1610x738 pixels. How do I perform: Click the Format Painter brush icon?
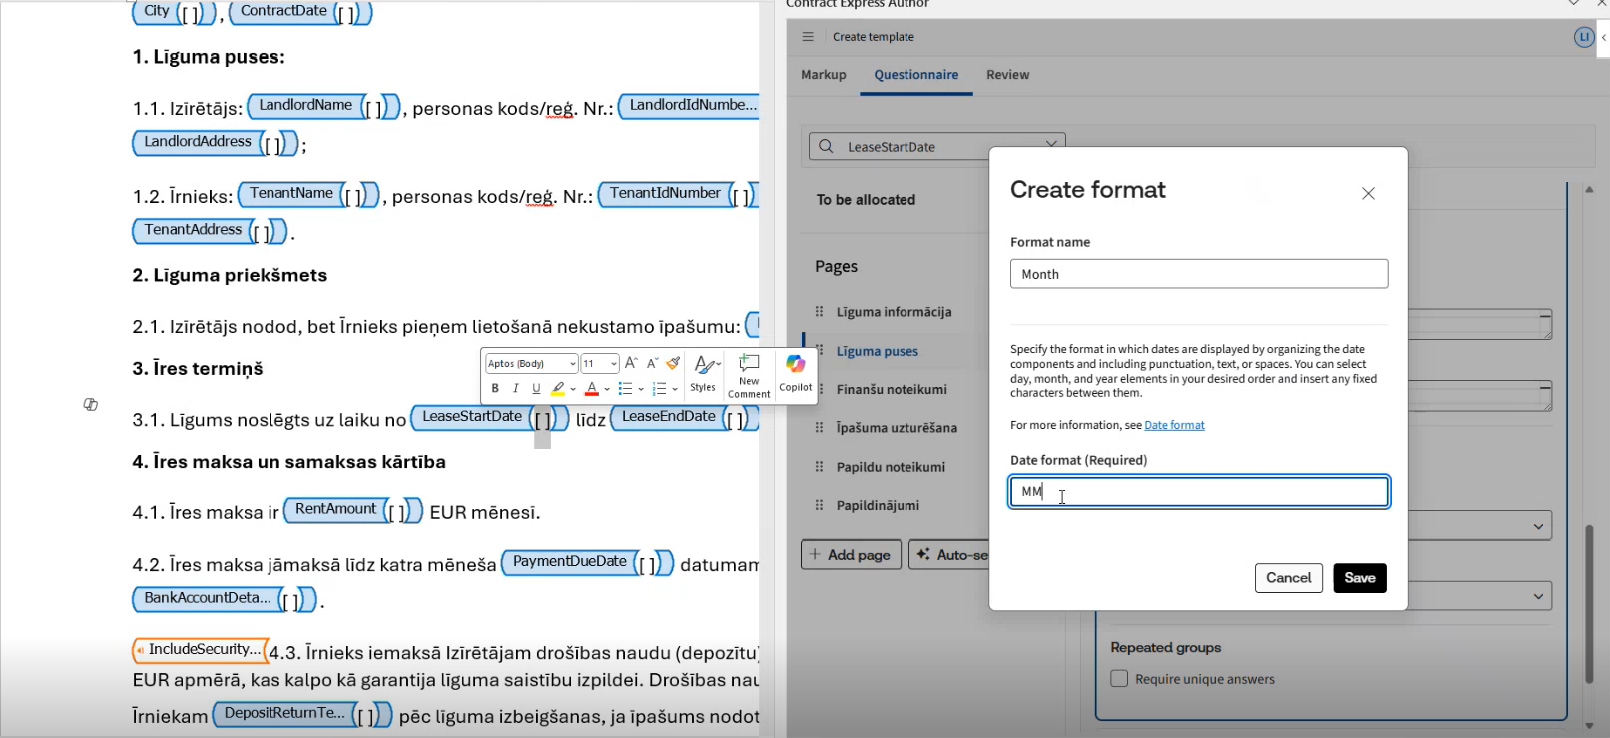coord(673,364)
